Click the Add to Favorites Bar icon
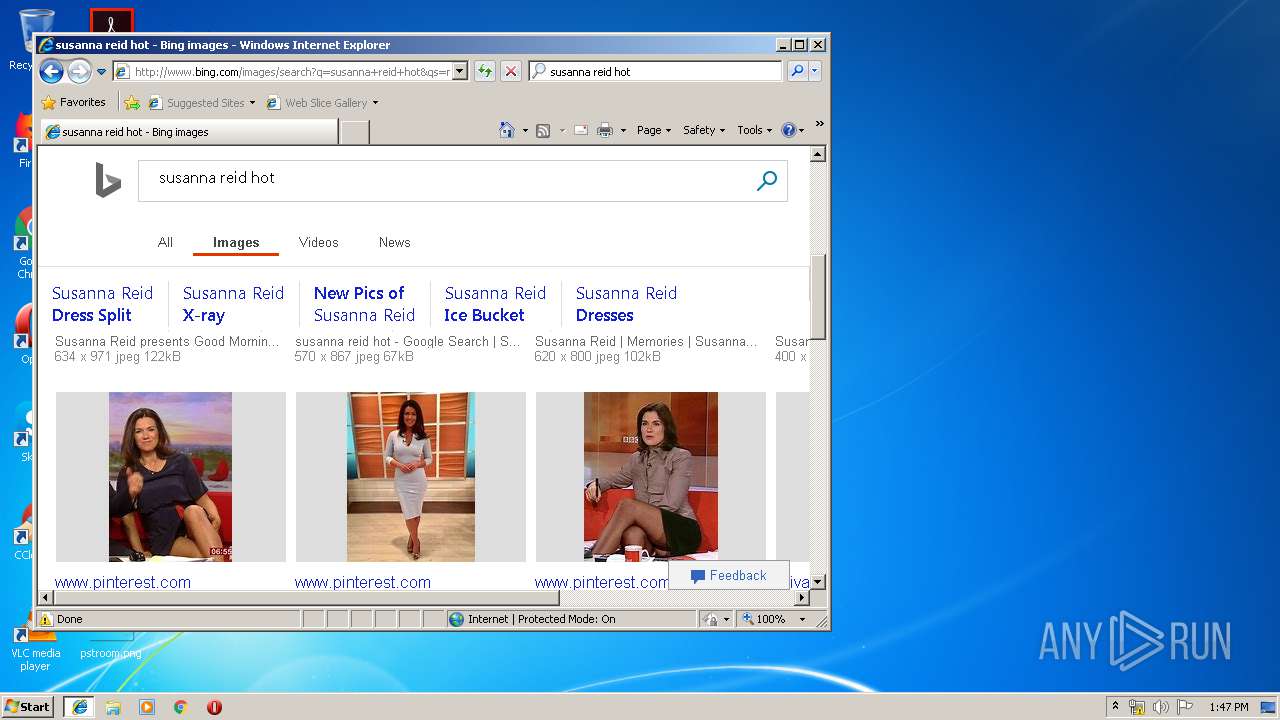 tap(132, 102)
